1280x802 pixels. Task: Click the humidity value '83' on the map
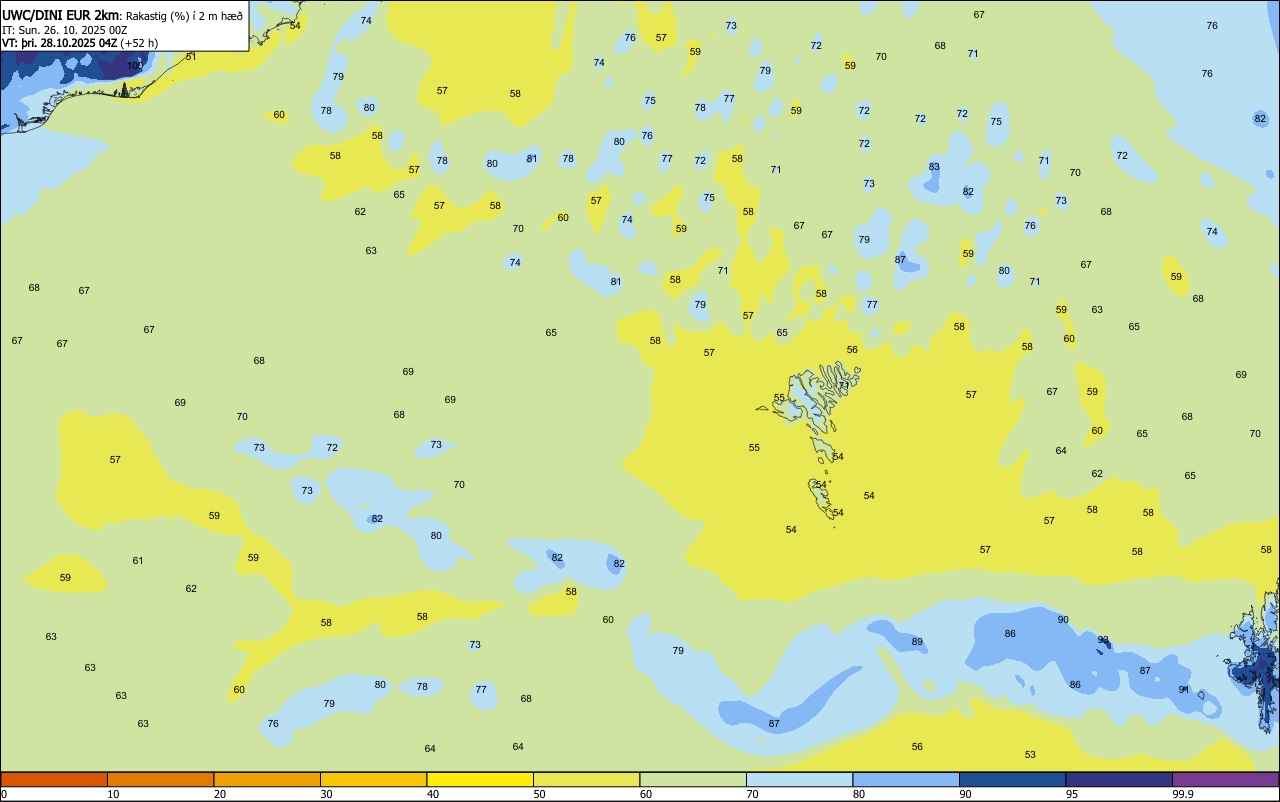point(934,167)
